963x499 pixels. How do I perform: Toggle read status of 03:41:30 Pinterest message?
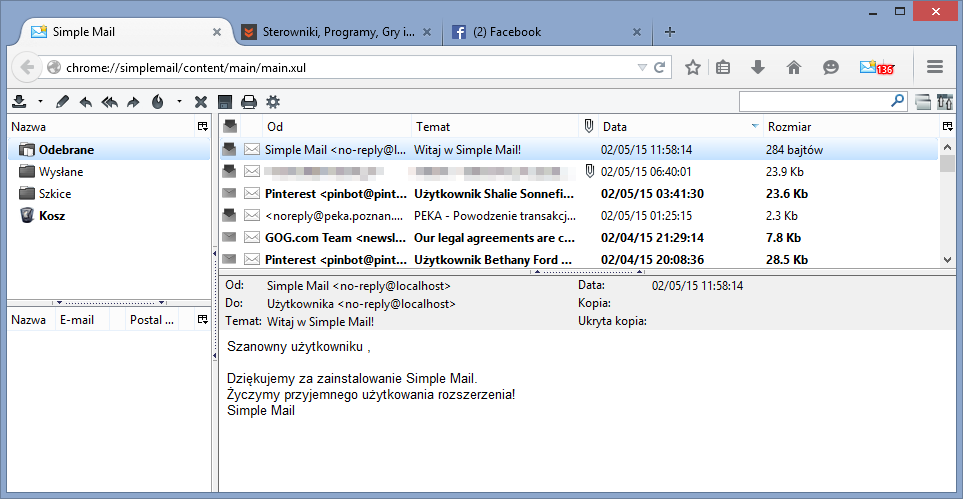(230, 193)
